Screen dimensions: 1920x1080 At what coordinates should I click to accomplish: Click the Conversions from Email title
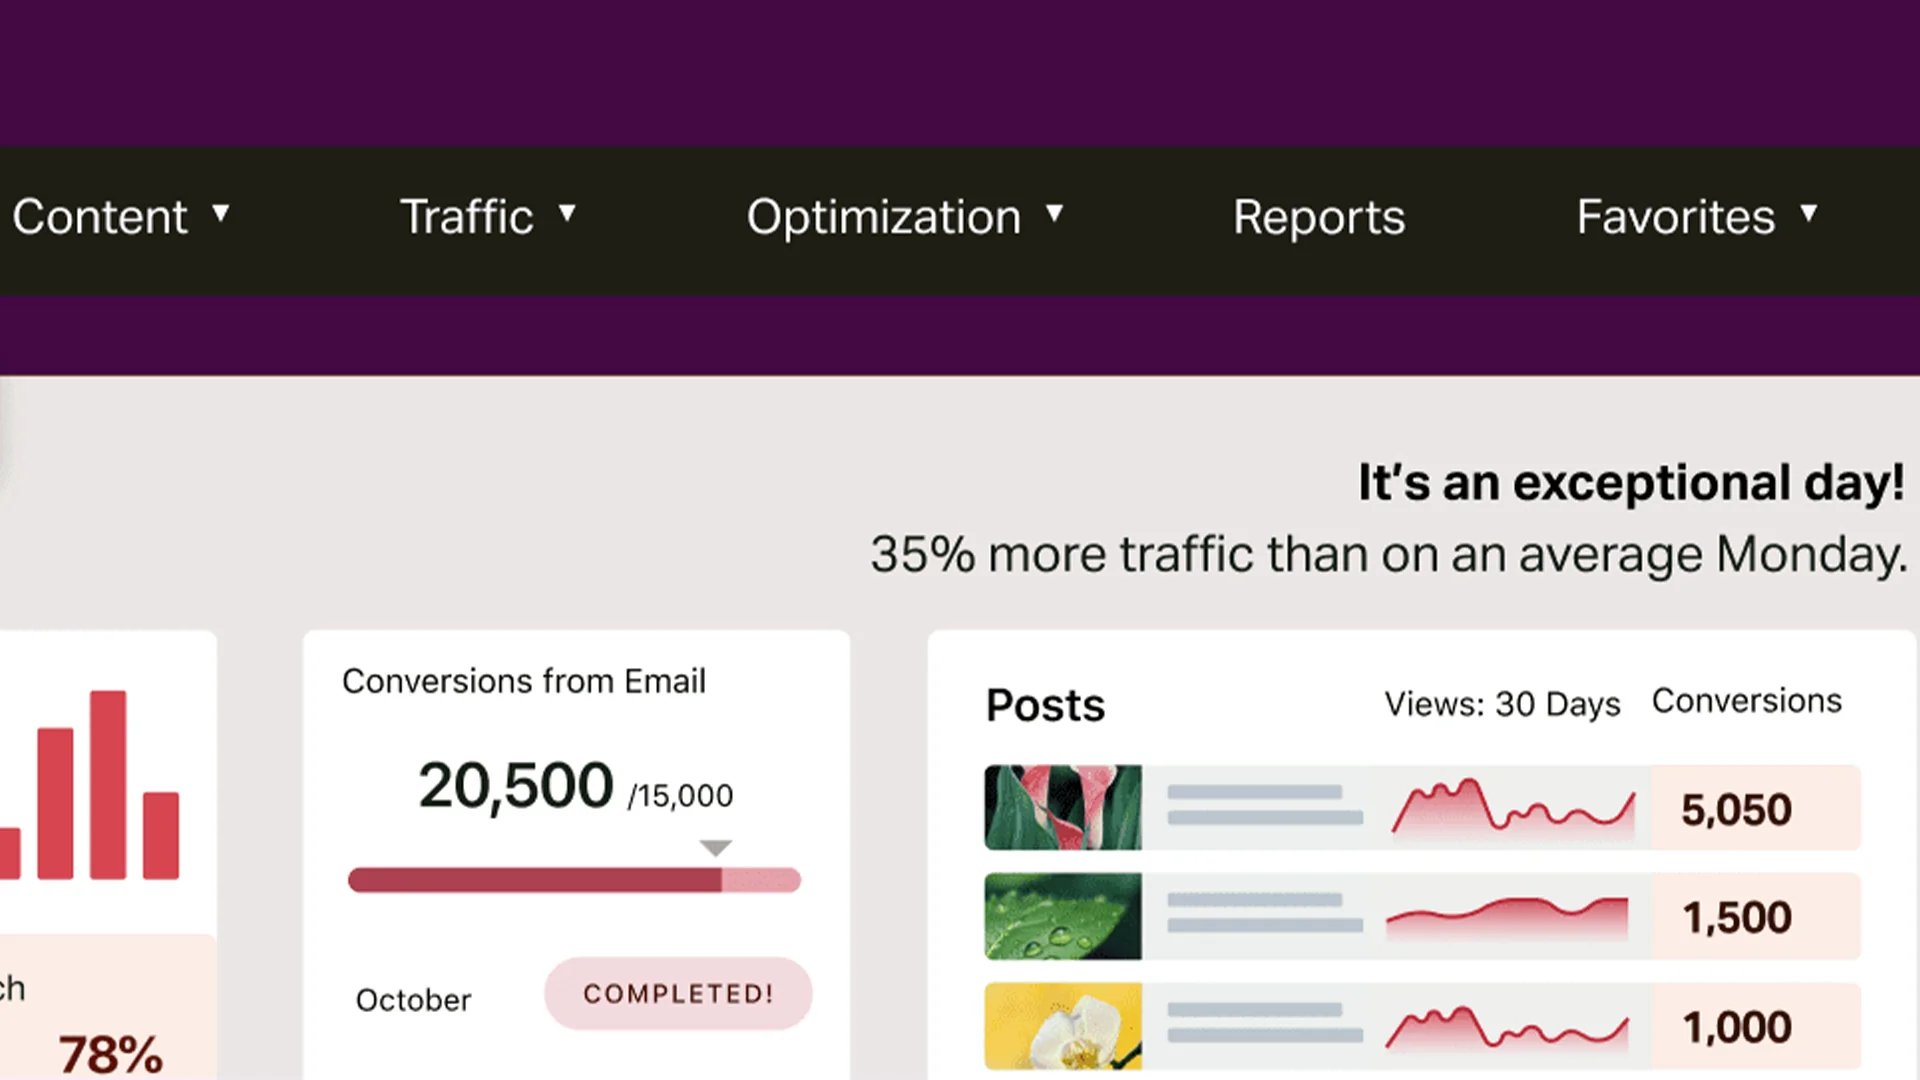click(x=524, y=681)
